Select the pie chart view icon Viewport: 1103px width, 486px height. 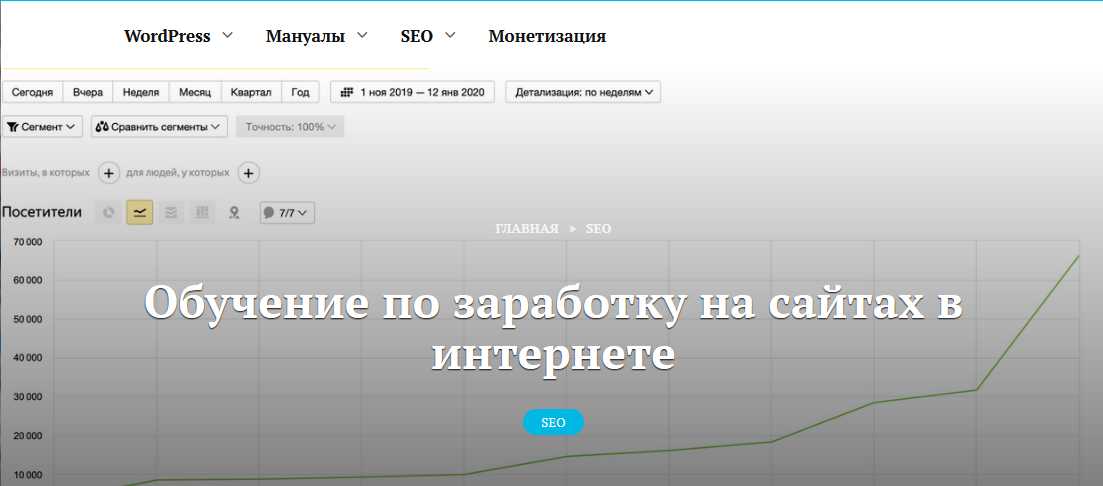coord(108,212)
